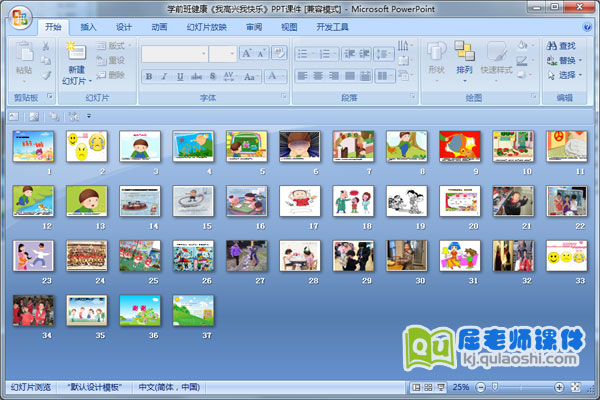Toggle Slide Sorter view button in status bar

428,386
